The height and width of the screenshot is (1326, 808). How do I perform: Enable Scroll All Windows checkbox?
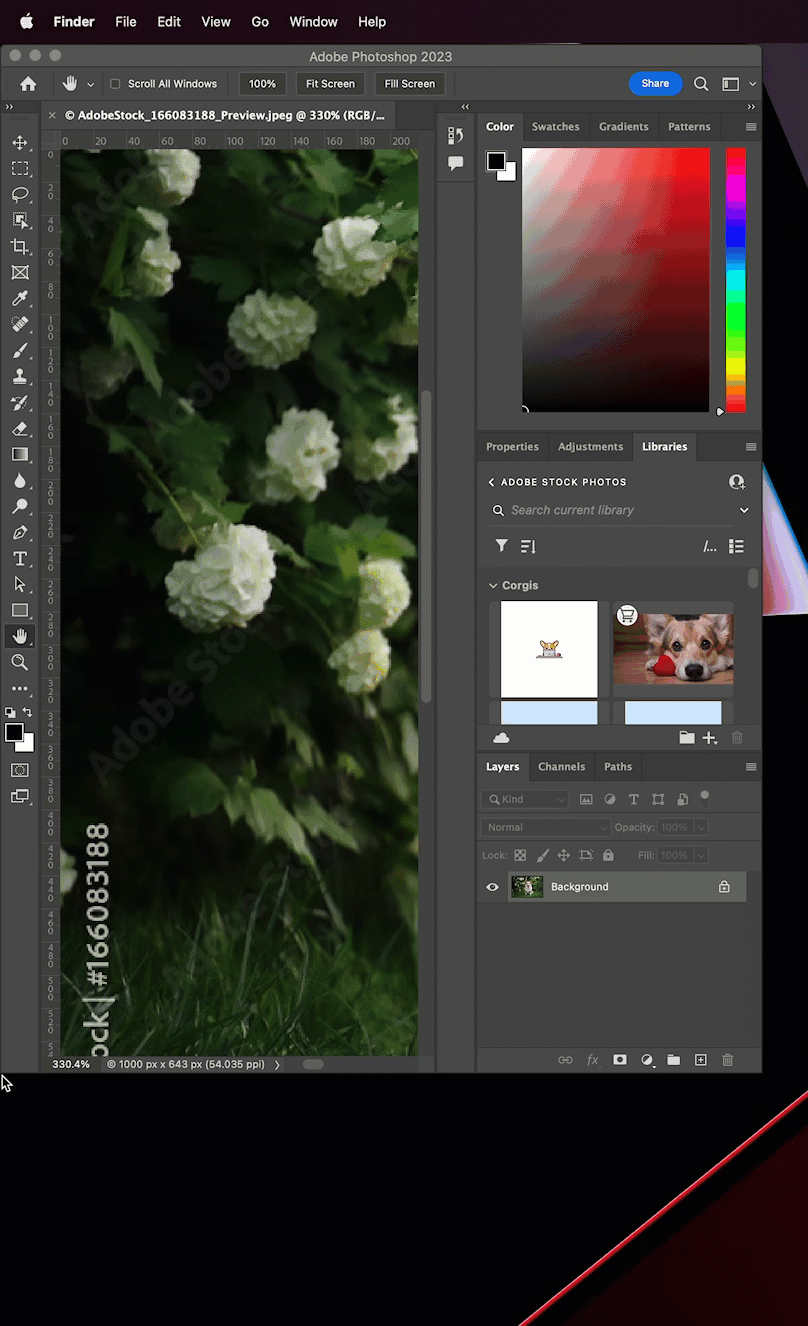pyautogui.click(x=115, y=84)
